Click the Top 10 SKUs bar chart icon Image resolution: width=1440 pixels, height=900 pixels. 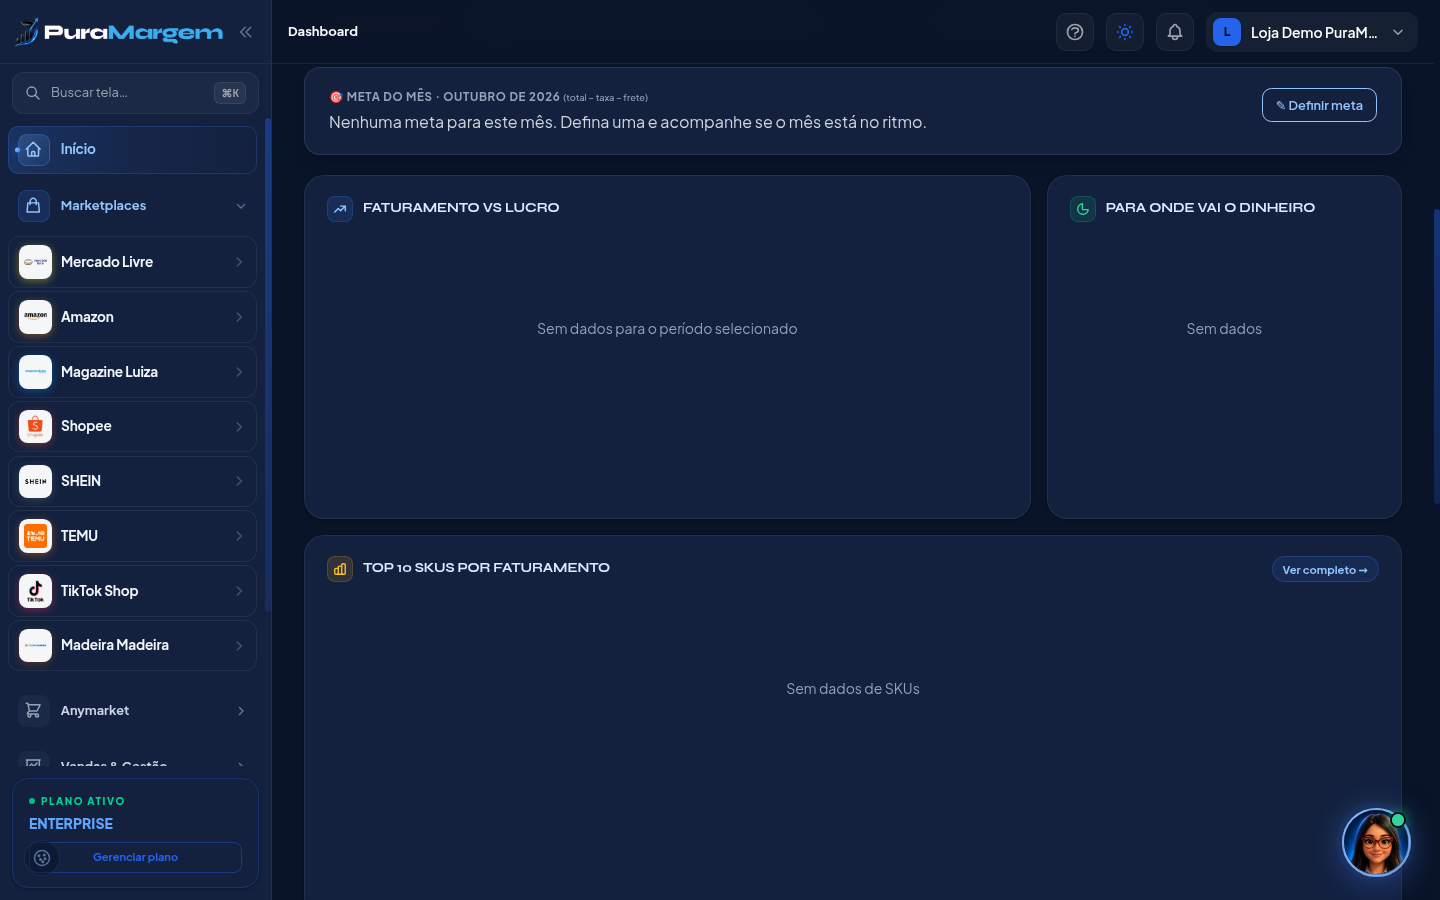pyautogui.click(x=340, y=569)
